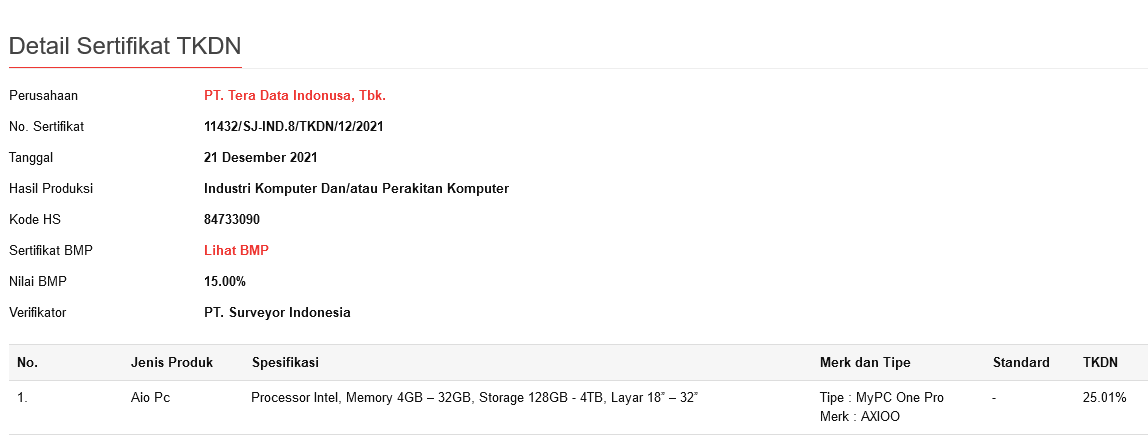Viewport: 1148px width, 445px height.
Task: Click the Jenis Produk column header
Action: click(x=171, y=362)
